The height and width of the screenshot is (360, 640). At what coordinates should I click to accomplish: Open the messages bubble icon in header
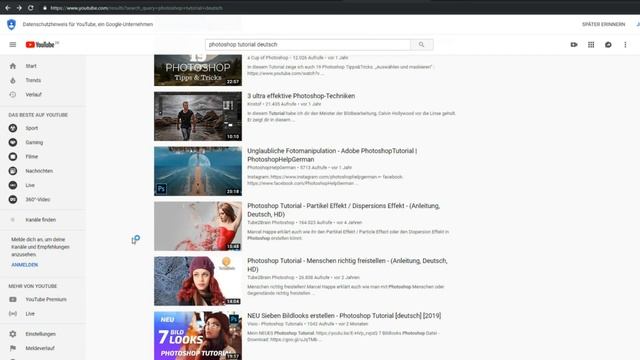point(608,44)
